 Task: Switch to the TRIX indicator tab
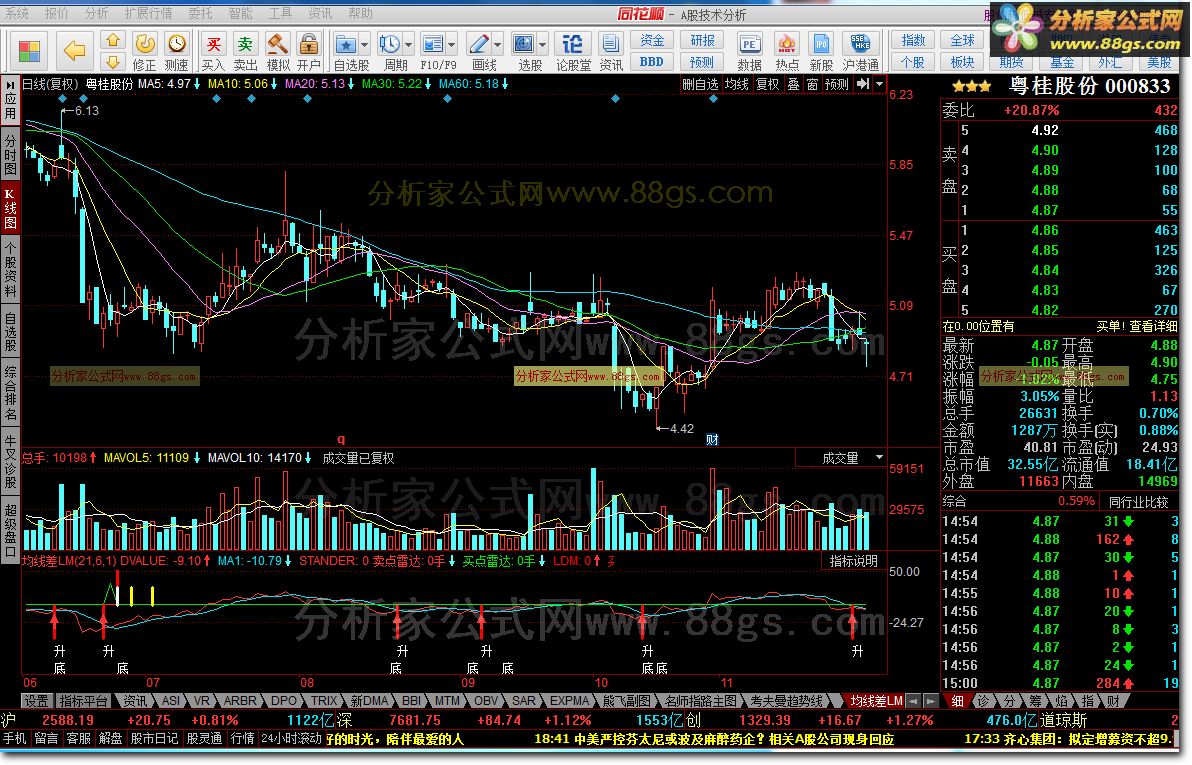[x=324, y=700]
